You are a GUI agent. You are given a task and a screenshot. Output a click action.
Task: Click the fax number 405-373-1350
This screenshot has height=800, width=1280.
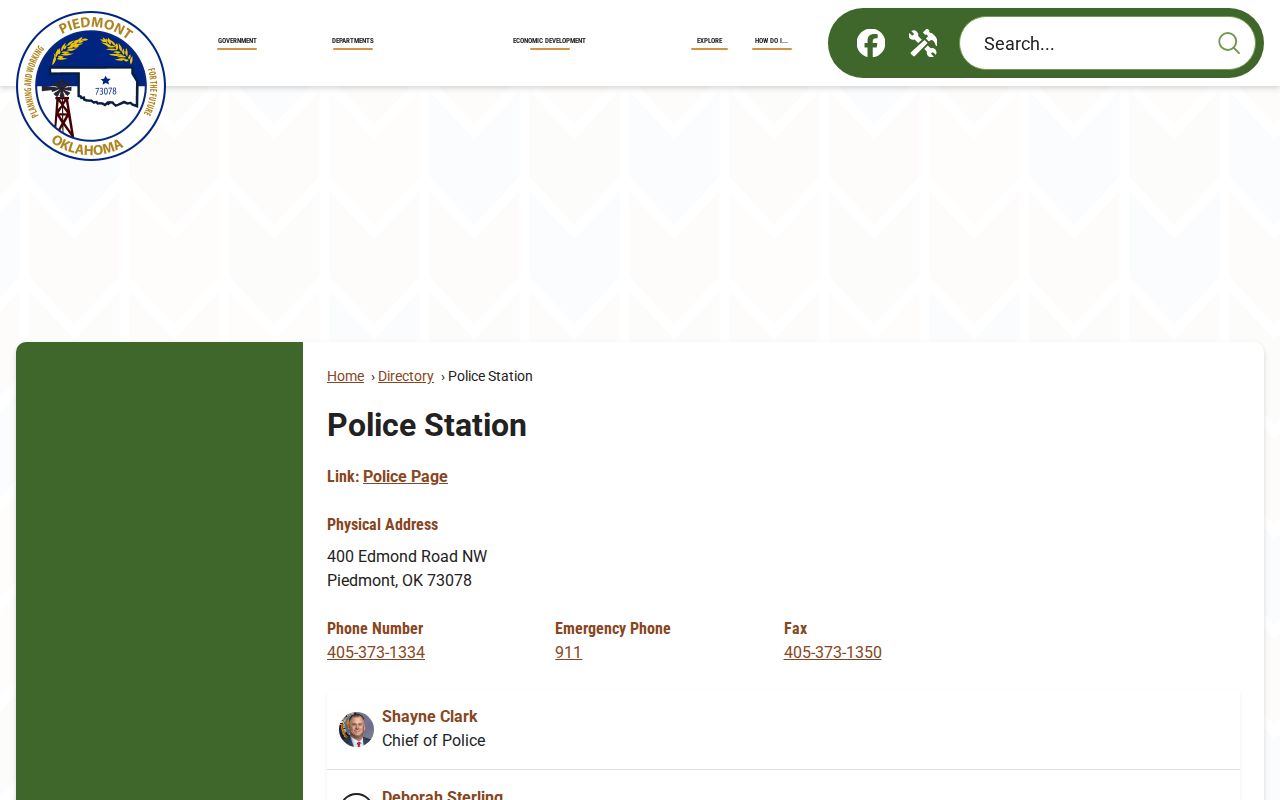click(833, 652)
